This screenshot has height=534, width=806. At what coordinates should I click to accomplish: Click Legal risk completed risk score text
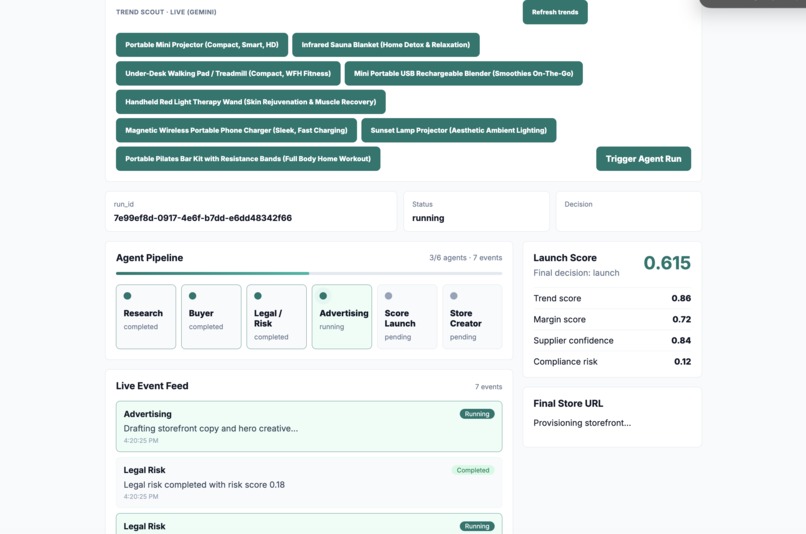[204, 485]
